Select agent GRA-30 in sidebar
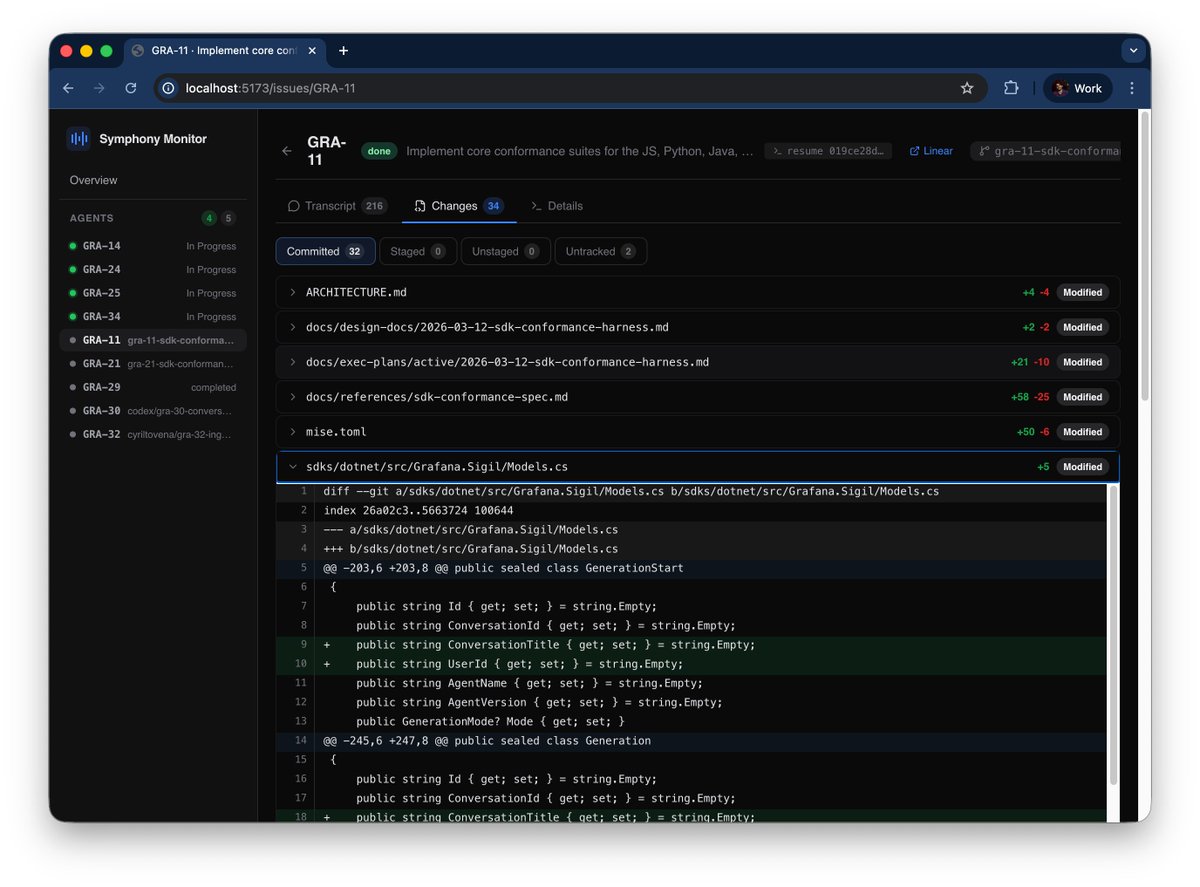This screenshot has height=887, width=1200. [x=152, y=410]
